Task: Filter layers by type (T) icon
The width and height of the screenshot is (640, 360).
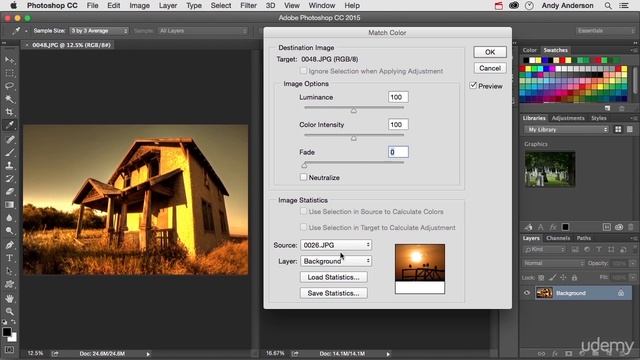Action: point(599,249)
